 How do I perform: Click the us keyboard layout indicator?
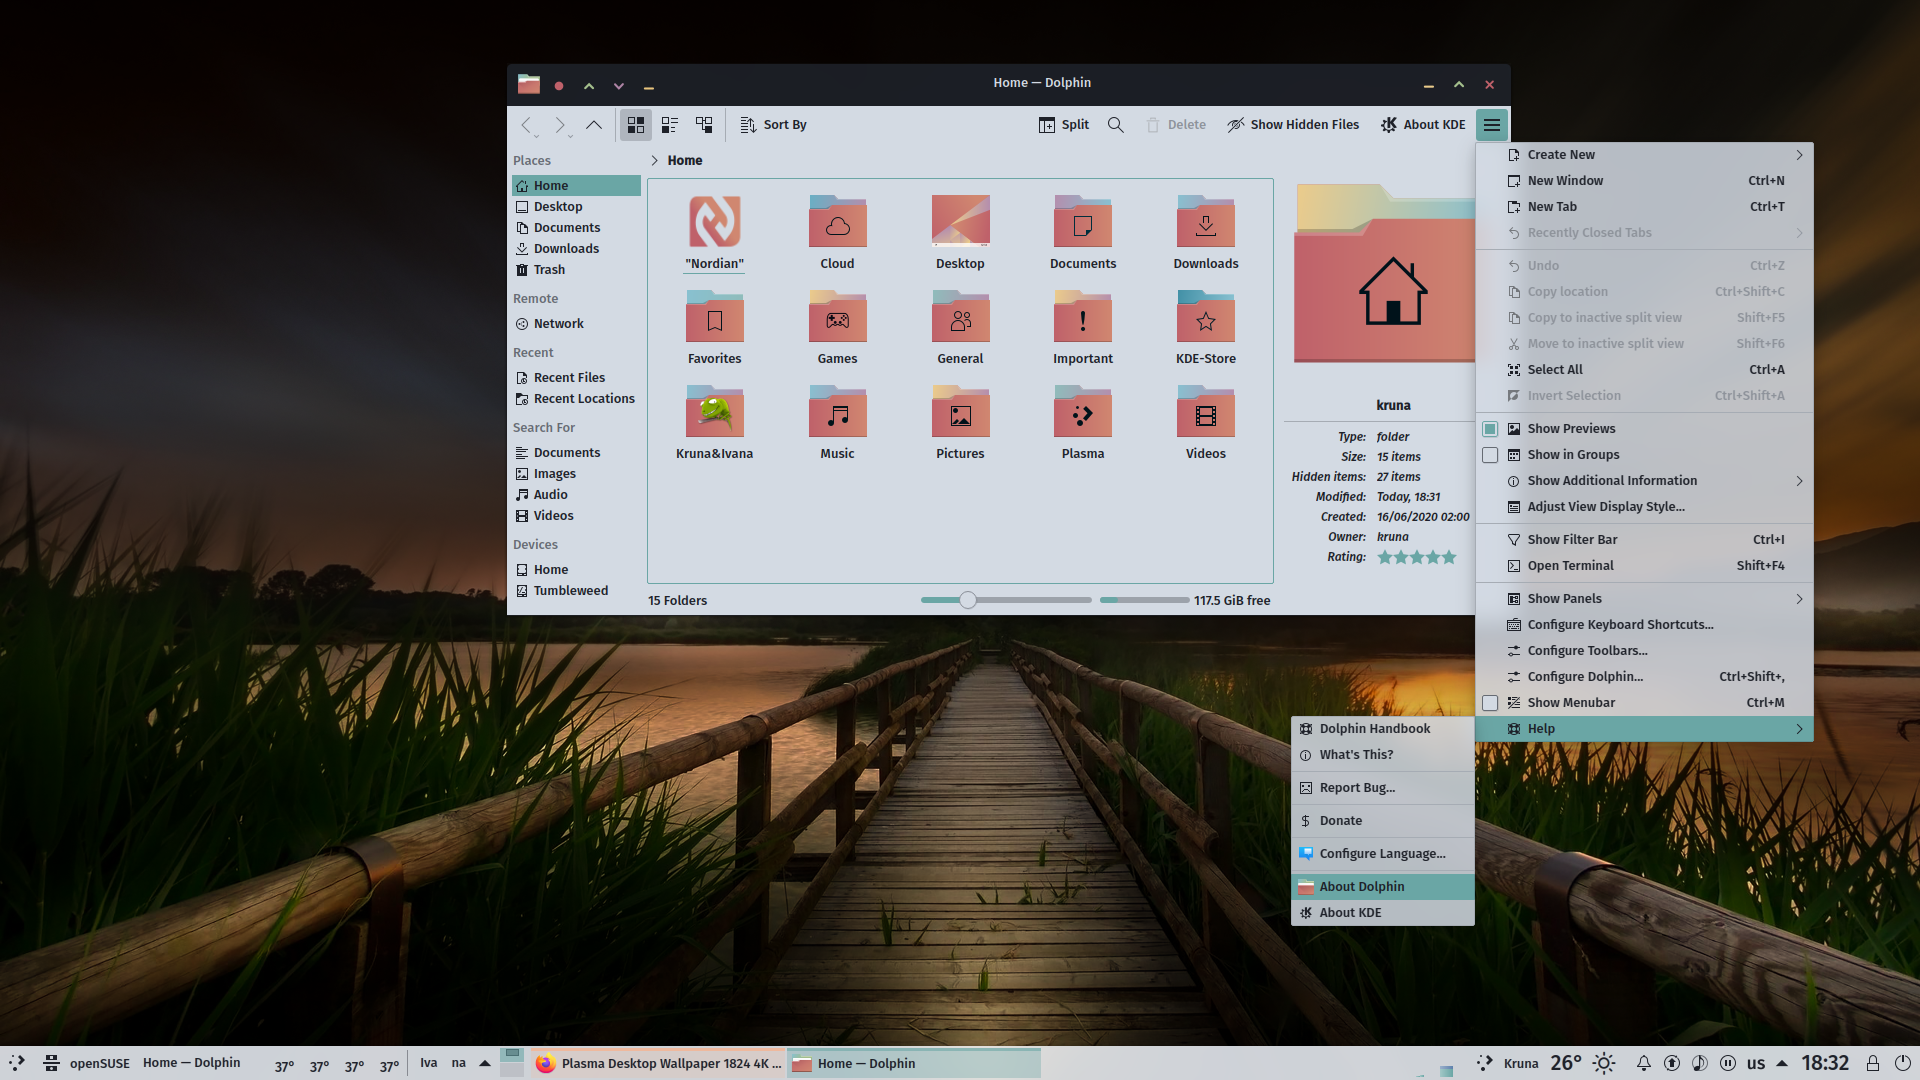coord(1756,1063)
